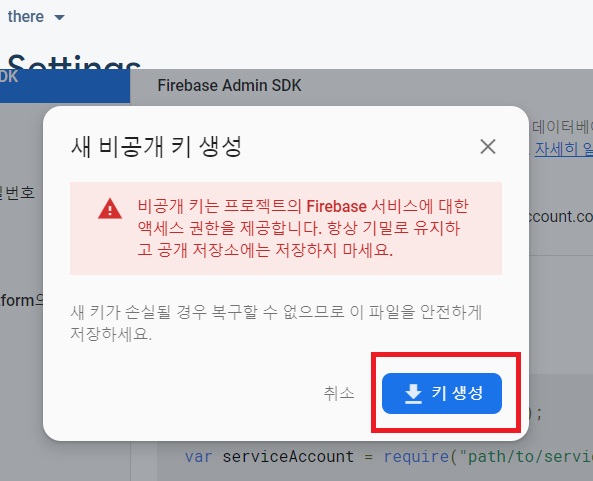Open the 자세히 알아보기 link
Image resolution: width=593 pixels, height=481 pixels.
(564, 149)
